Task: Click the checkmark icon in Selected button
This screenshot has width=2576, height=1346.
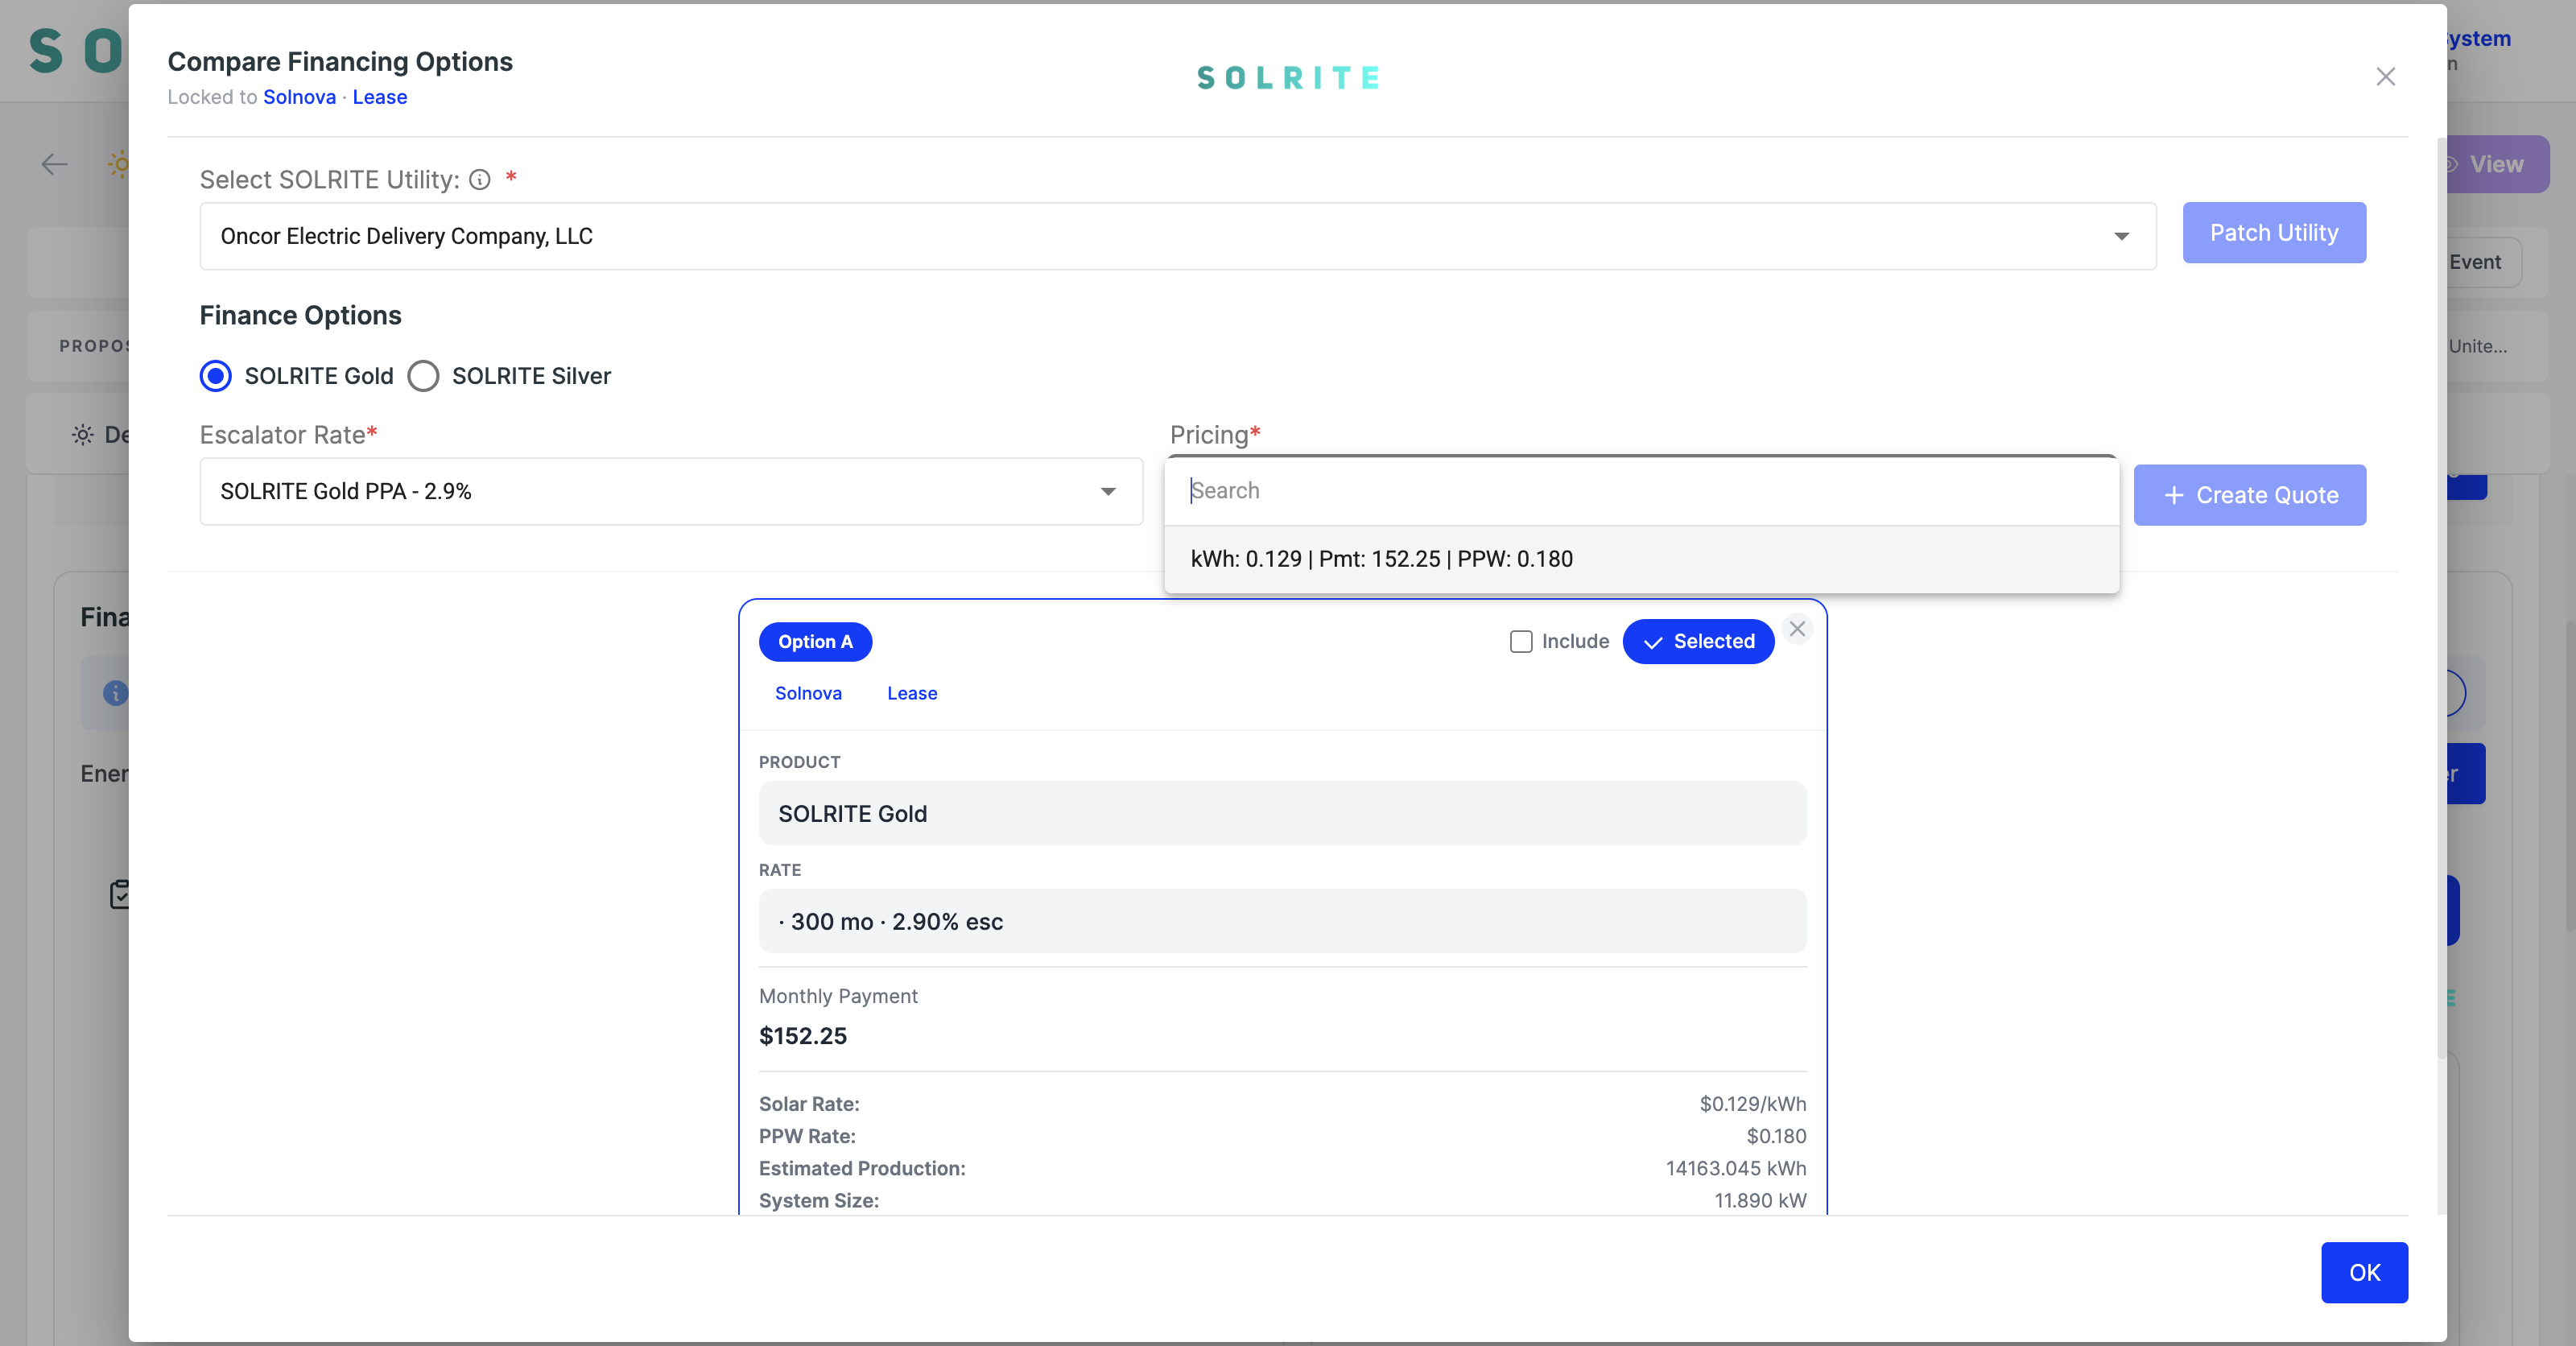Action: (x=1653, y=642)
